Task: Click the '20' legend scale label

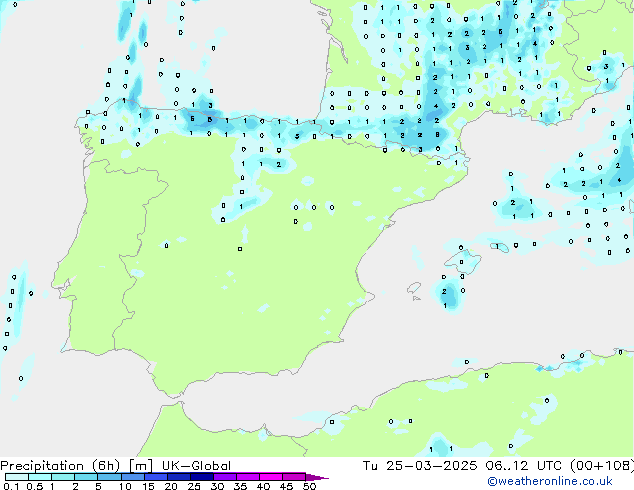Action: 171,486
